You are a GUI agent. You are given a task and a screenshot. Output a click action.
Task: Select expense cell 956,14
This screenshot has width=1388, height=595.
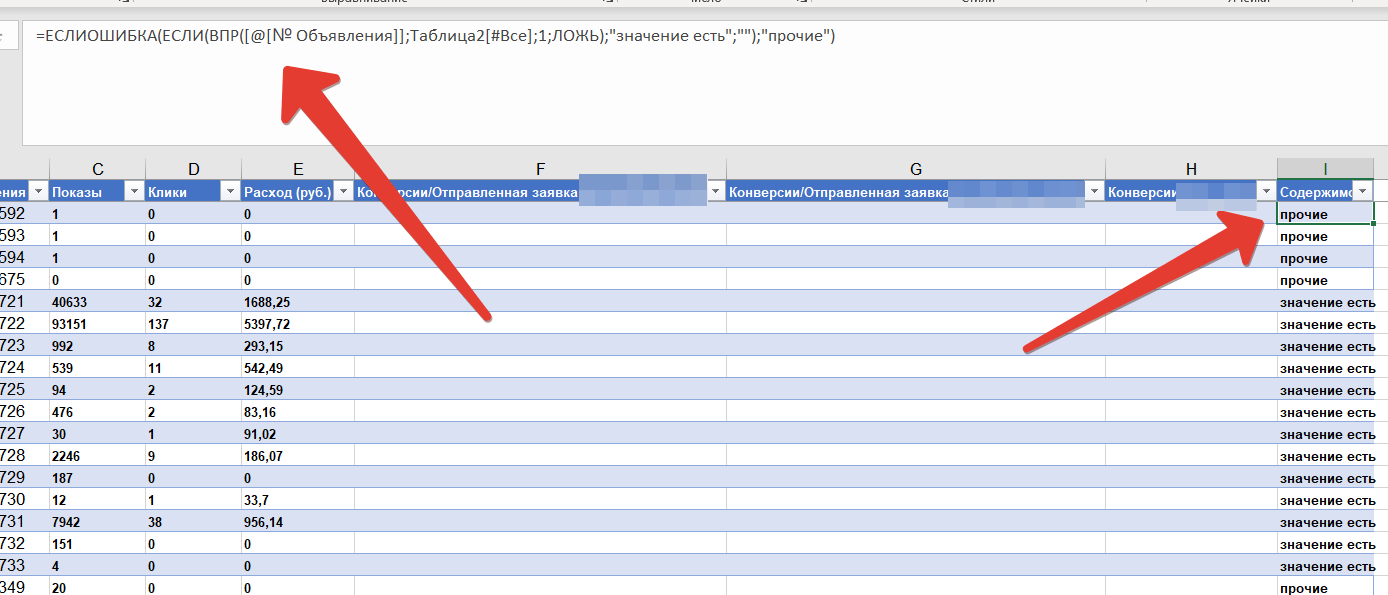(x=298, y=522)
